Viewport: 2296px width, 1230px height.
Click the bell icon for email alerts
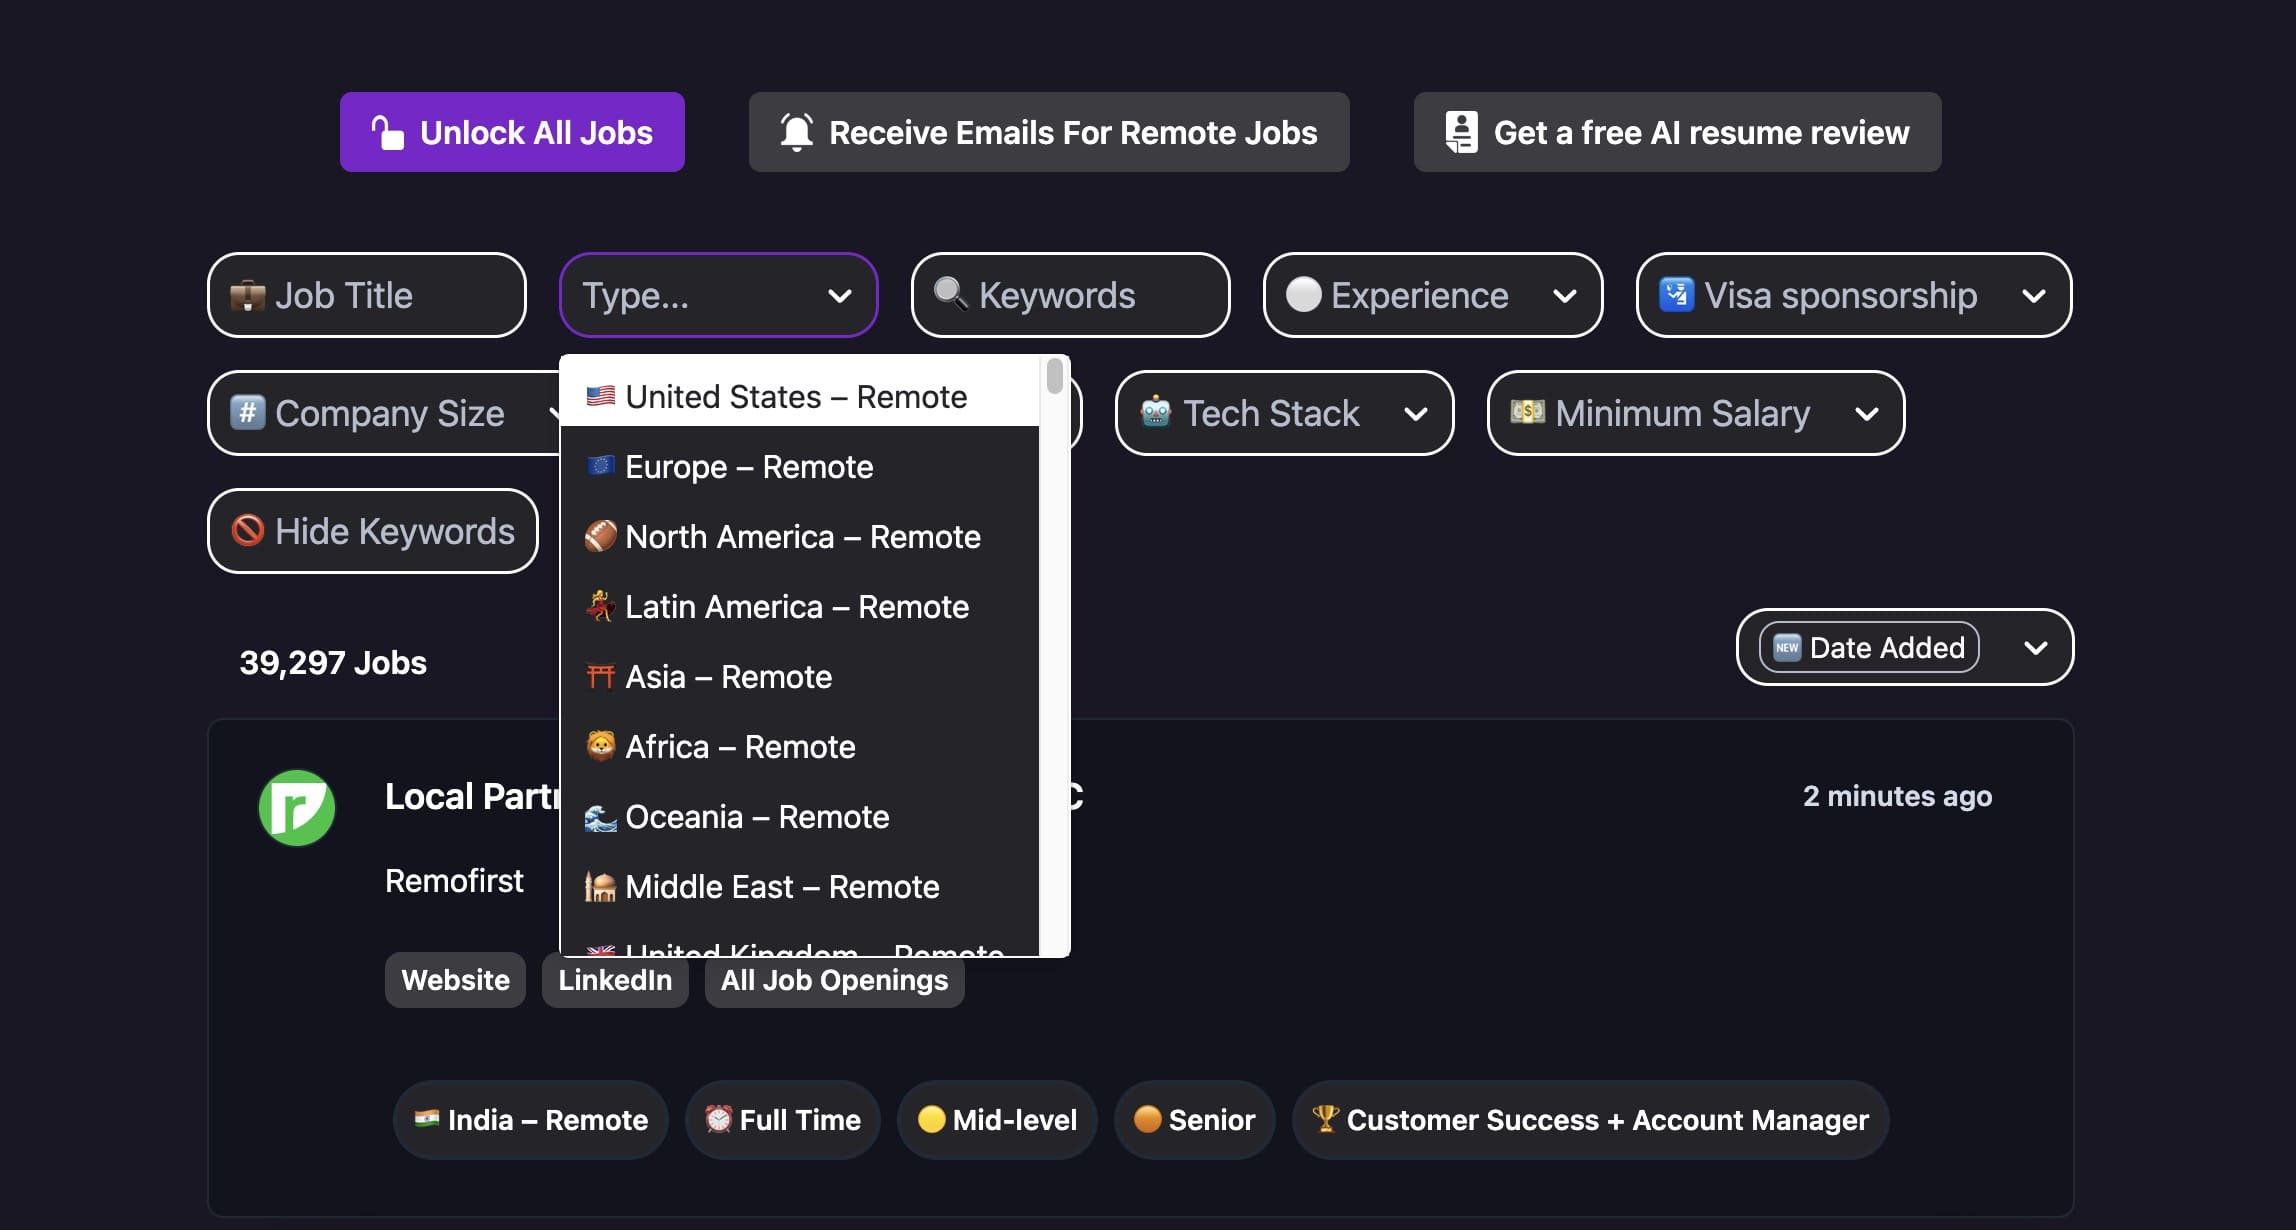pos(797,132)
